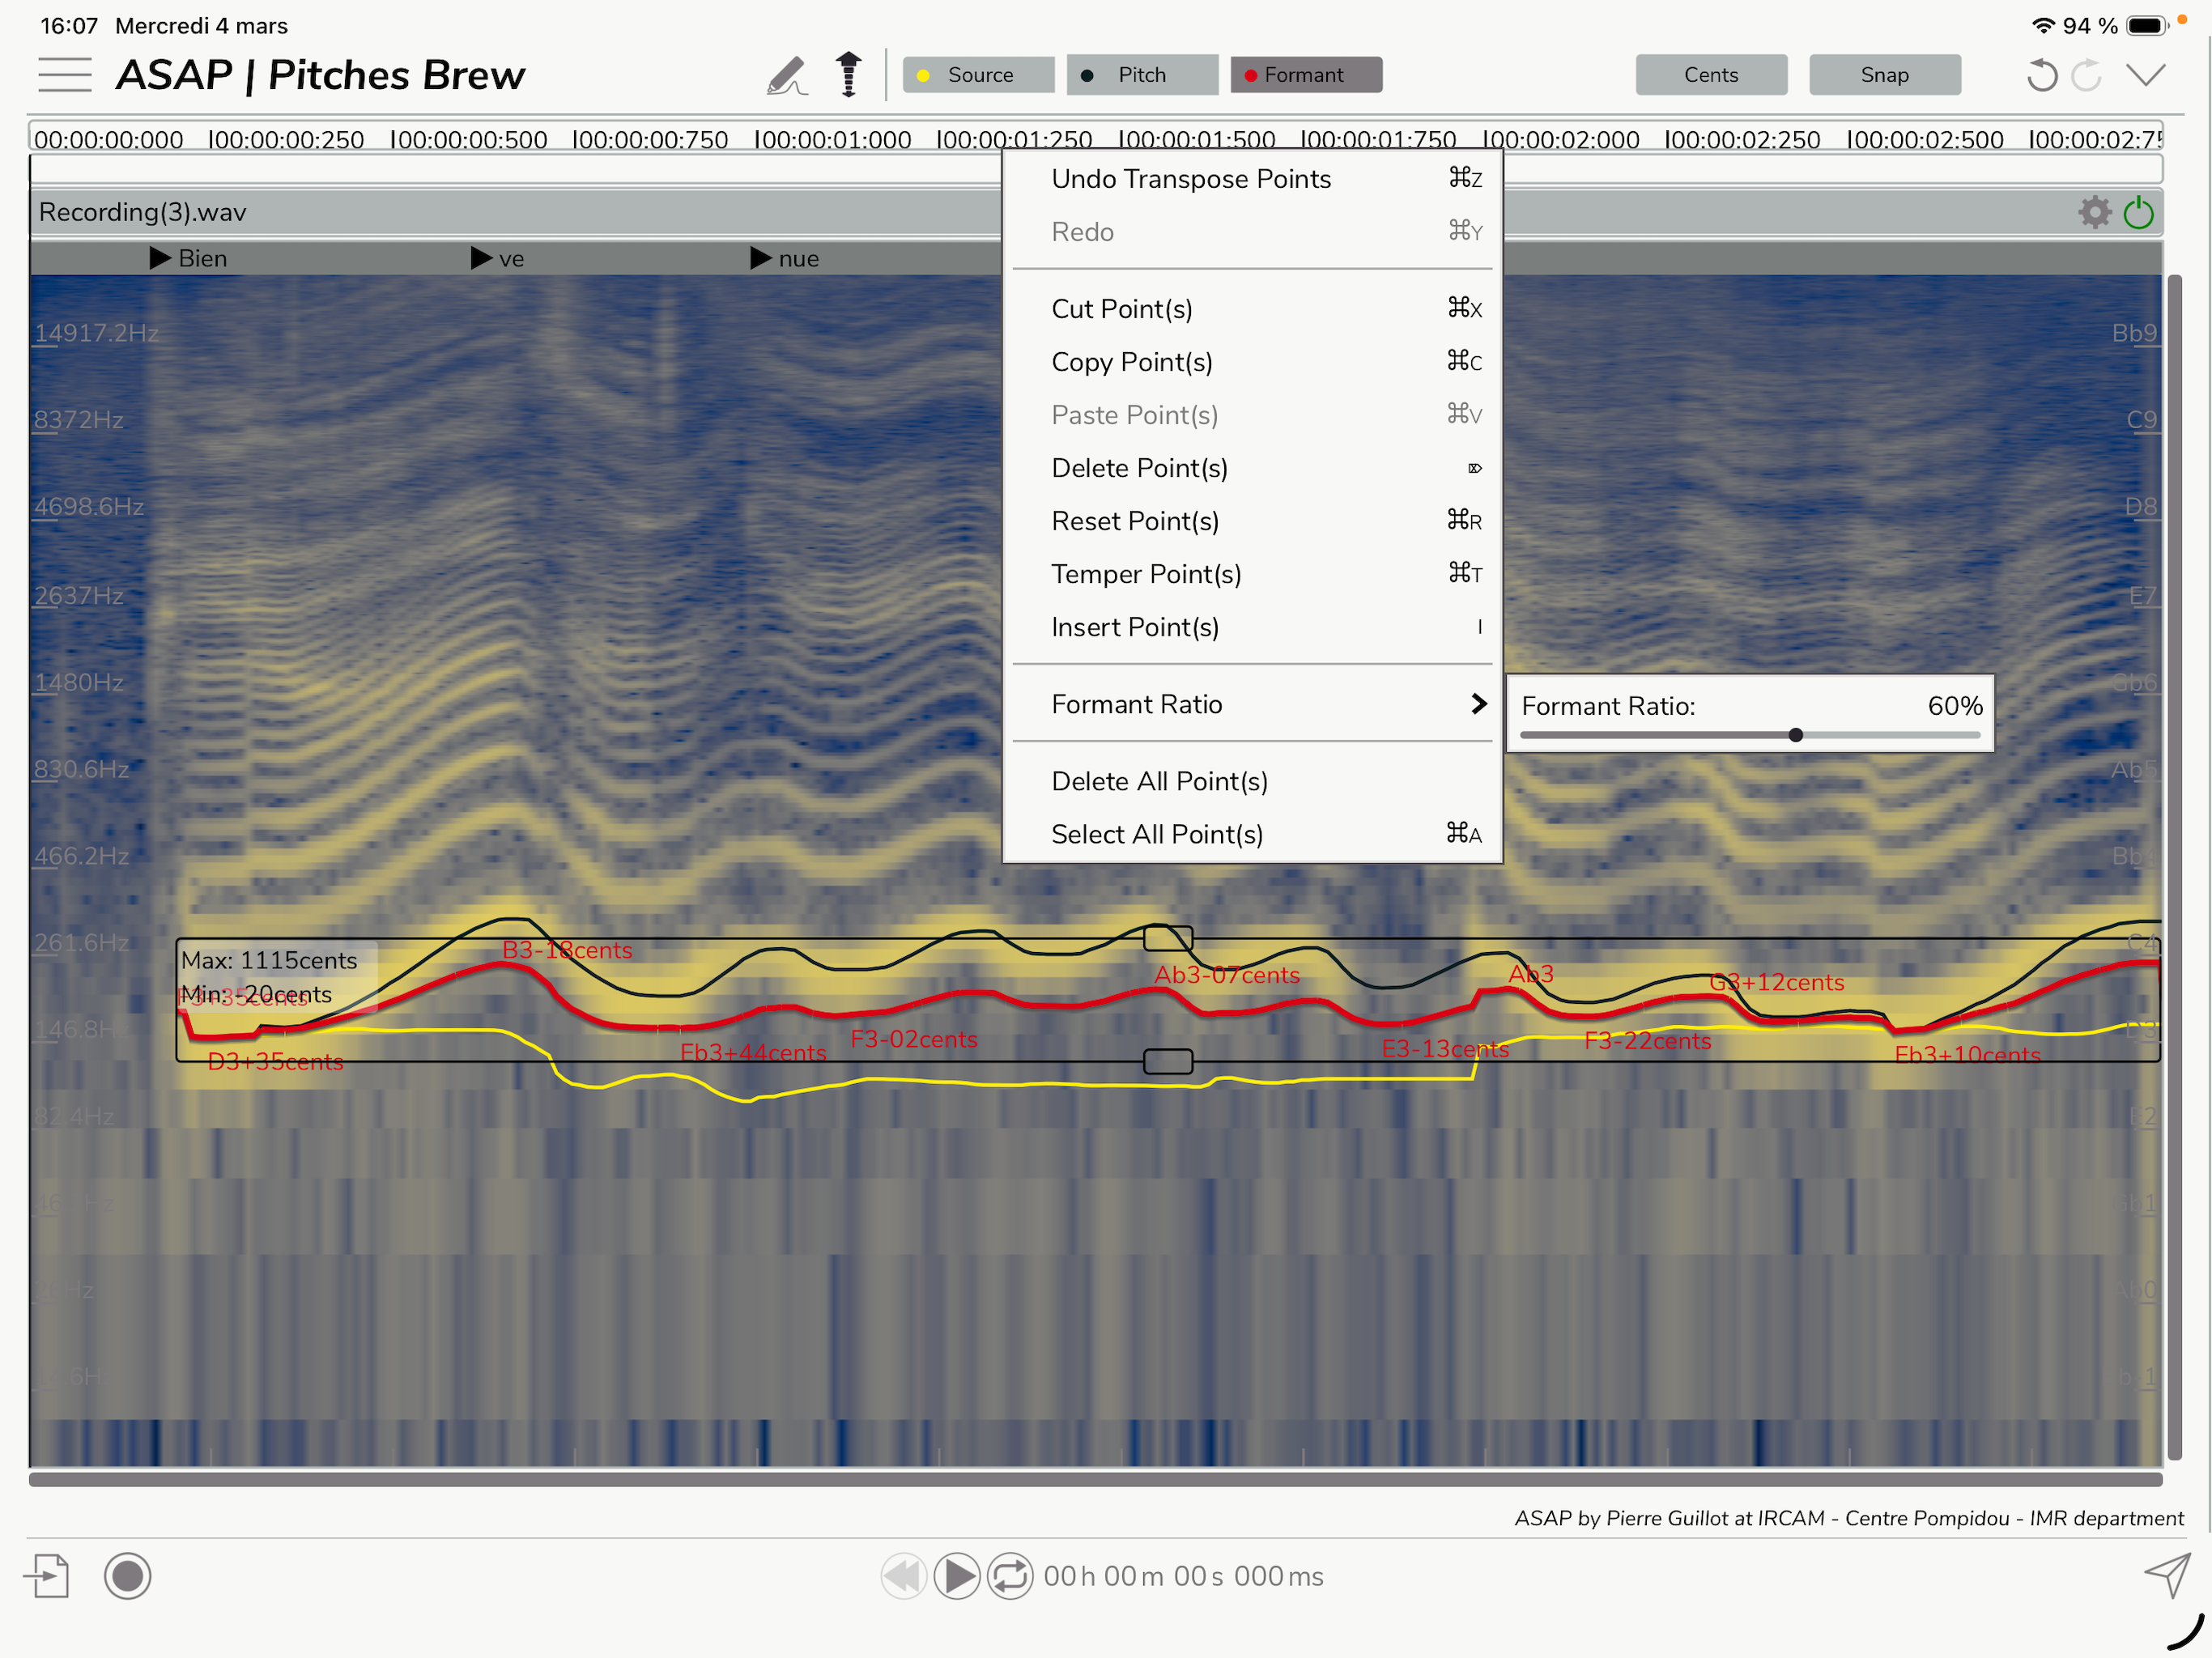Click the 60% Formant Ratio value
This screenshot has height=1658, width=2212.
[x=1954, y=706]
